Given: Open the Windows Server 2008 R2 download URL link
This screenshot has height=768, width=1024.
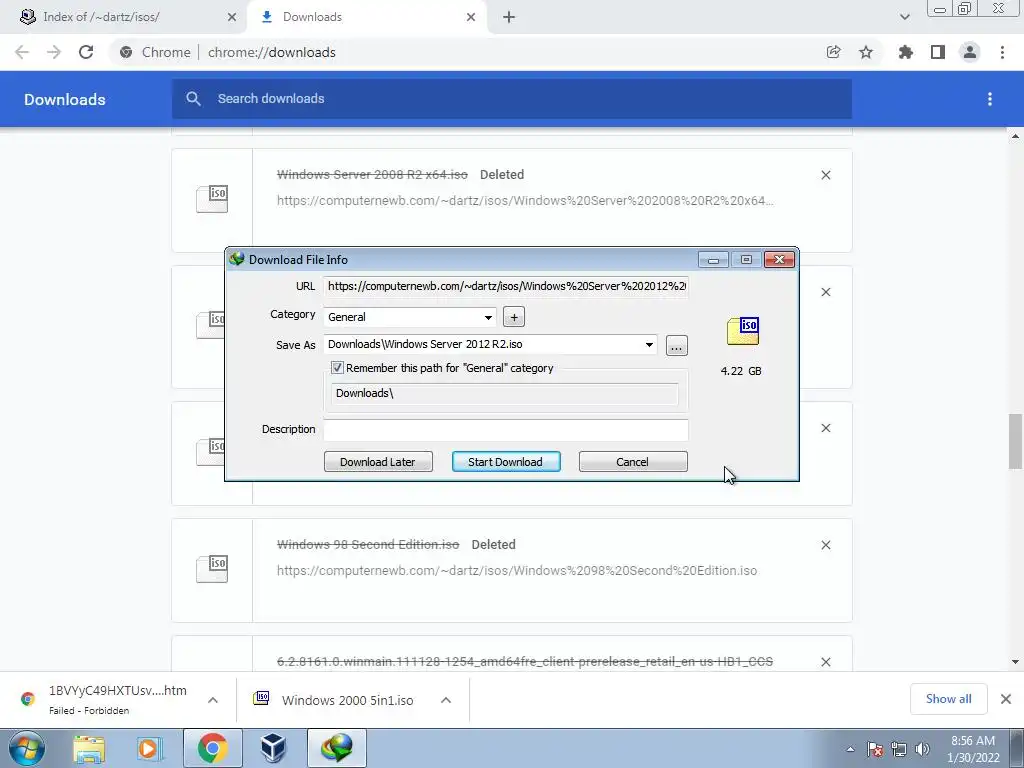Looking at the screenshot, I should (525, 200).
